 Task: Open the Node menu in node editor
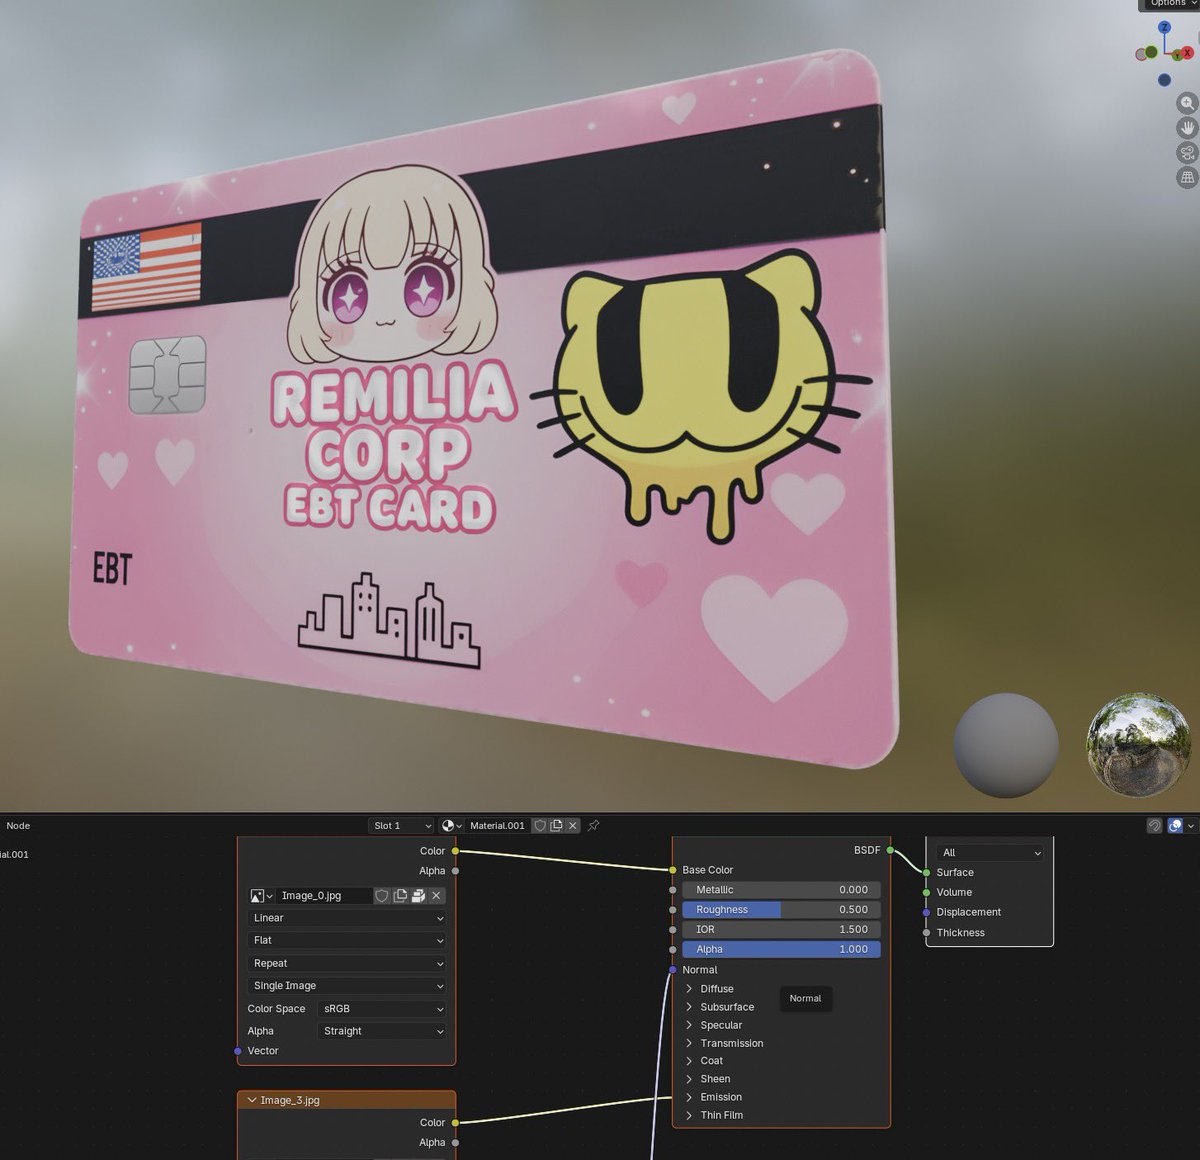point(18,826)
